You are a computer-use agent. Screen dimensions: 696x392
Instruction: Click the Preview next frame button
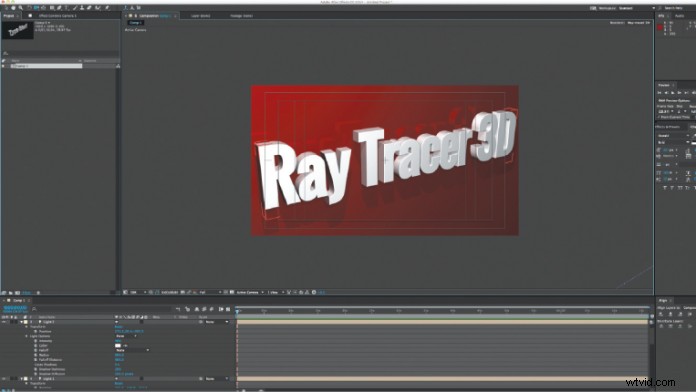tap(679, 92)
